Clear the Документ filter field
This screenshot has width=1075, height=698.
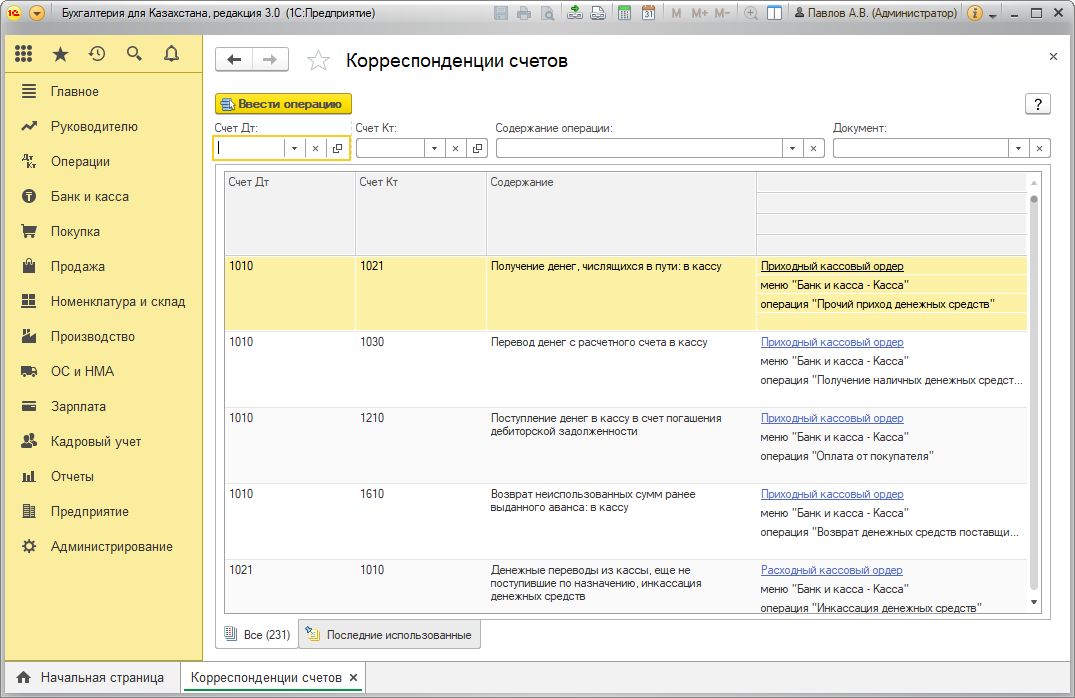pos(1040,148)
